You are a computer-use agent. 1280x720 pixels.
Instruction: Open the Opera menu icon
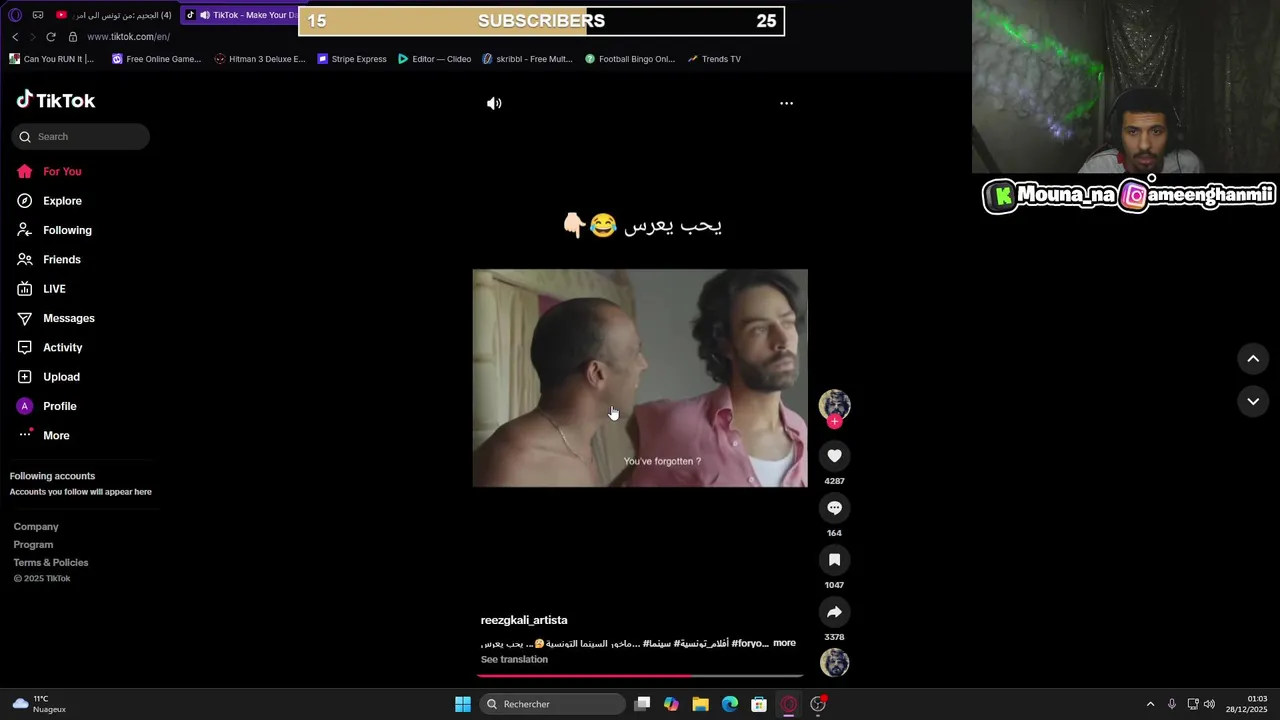coord(14,15)
